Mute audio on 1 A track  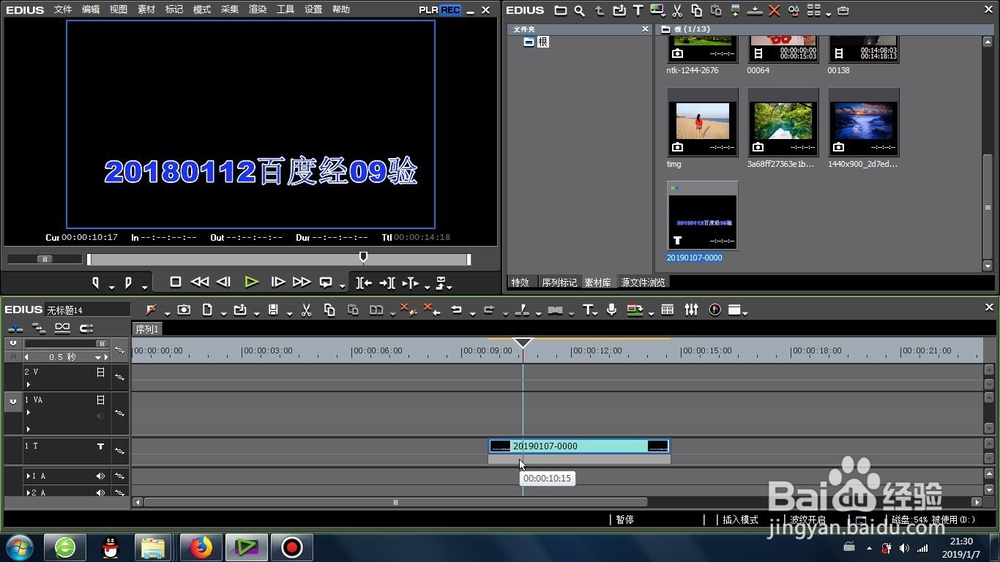point(100,476)
